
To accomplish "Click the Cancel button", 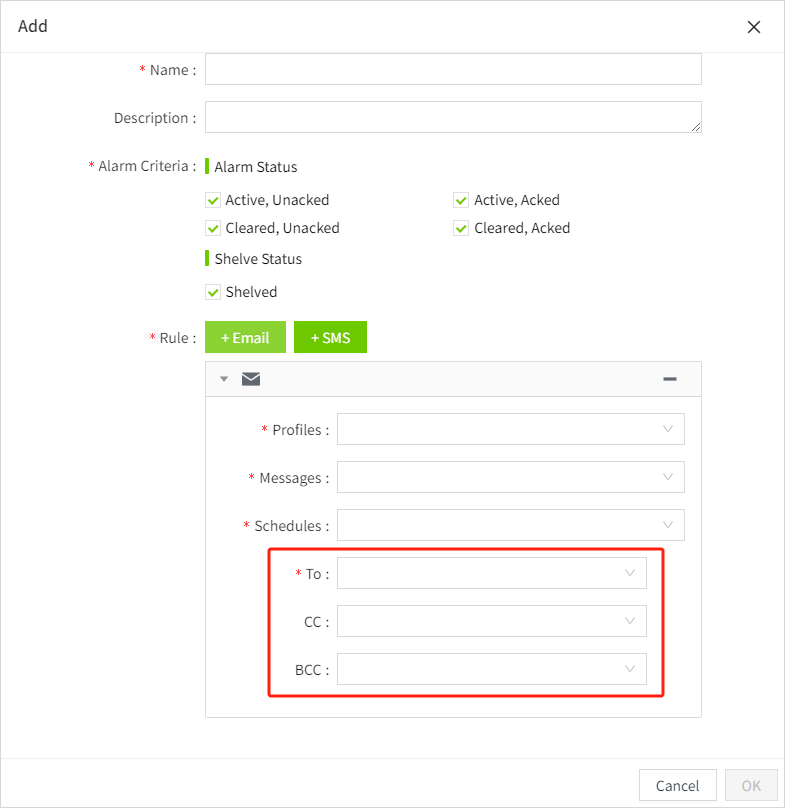I will tap(677, 786).
